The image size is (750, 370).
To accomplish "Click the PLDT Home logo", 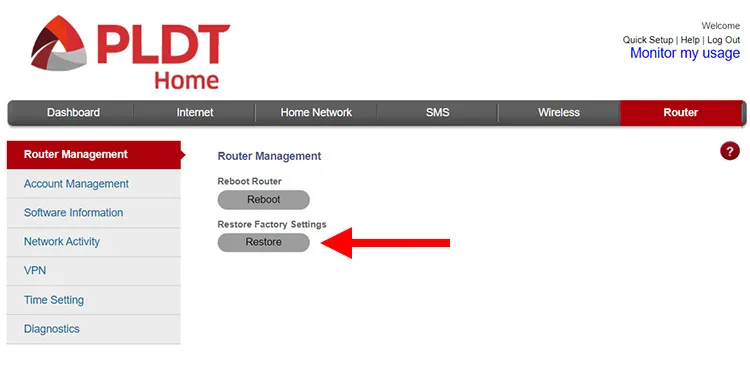I will pos(130,53).
